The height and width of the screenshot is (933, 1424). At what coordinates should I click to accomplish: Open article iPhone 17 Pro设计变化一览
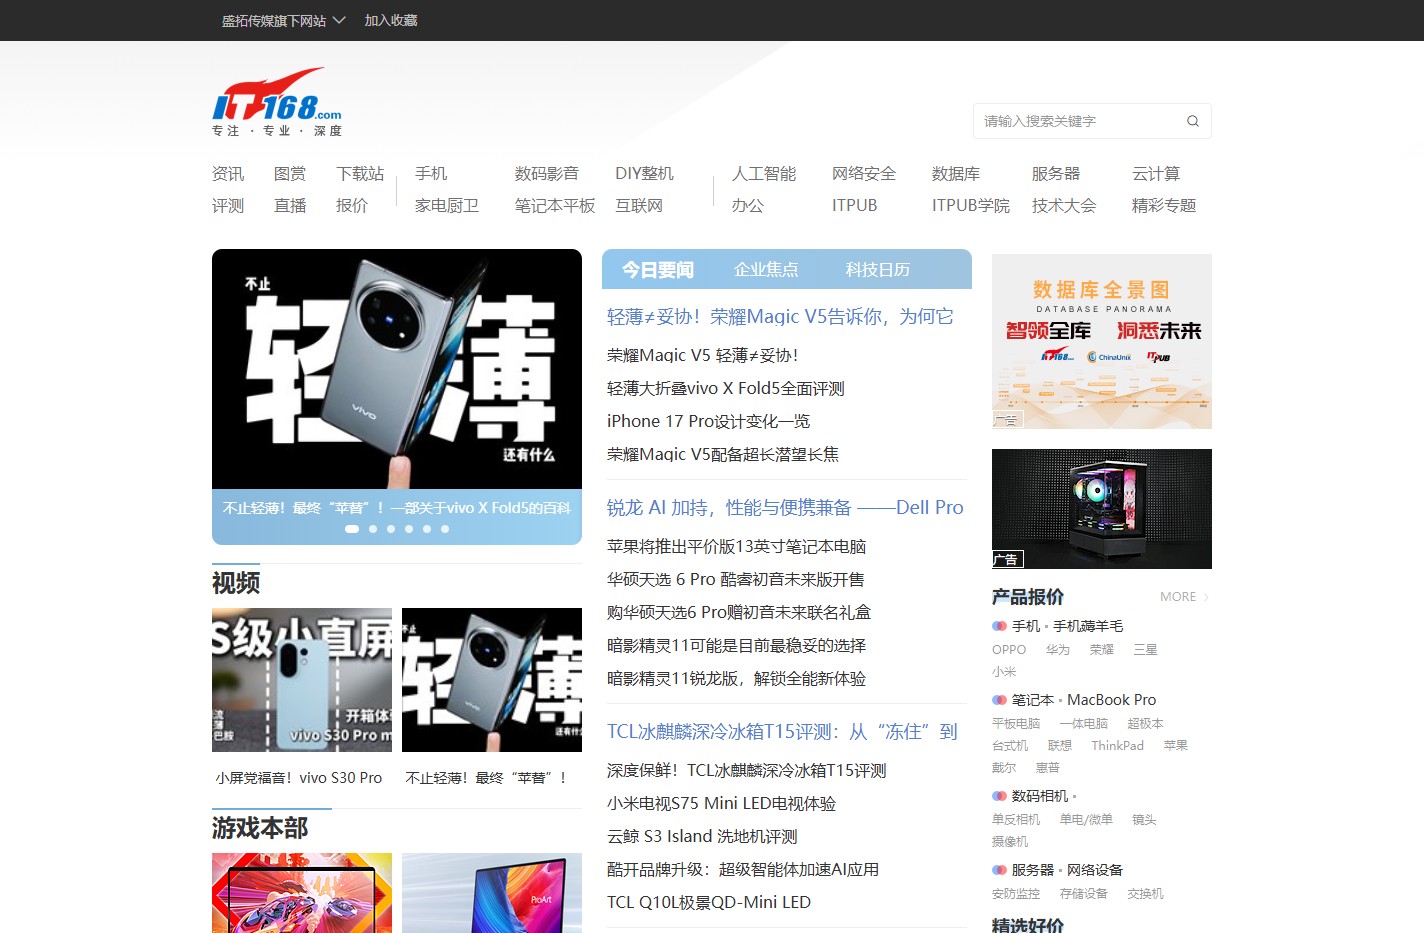tap(708, 422)
